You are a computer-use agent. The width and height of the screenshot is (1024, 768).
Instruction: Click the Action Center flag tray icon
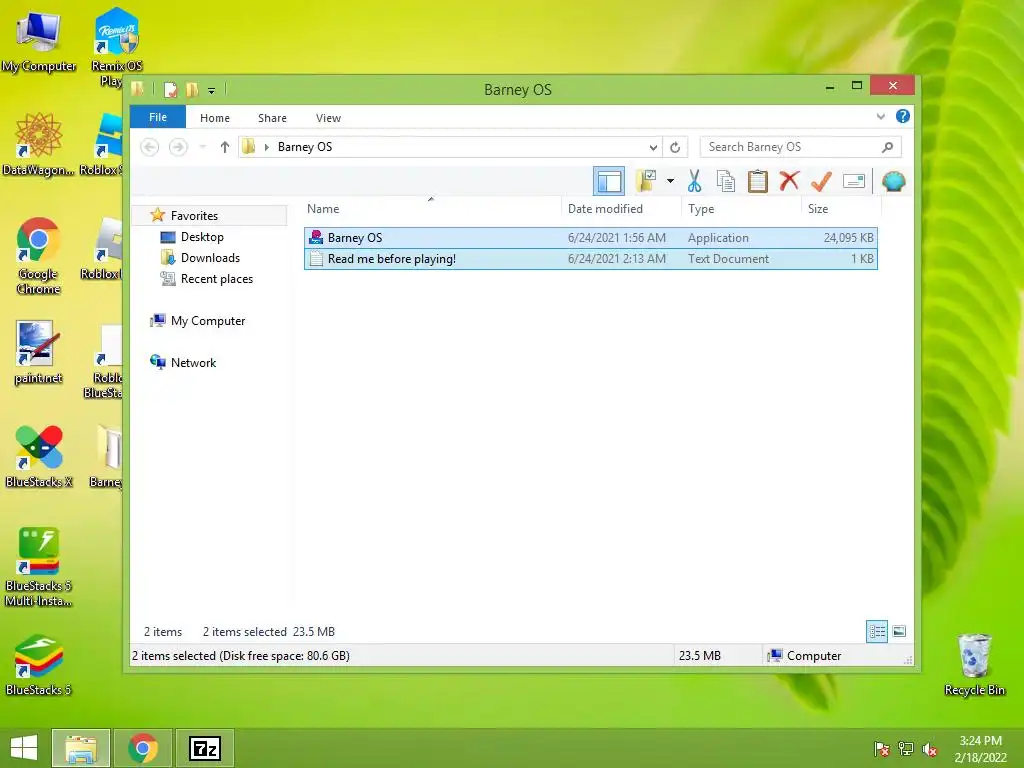[881, 749]
